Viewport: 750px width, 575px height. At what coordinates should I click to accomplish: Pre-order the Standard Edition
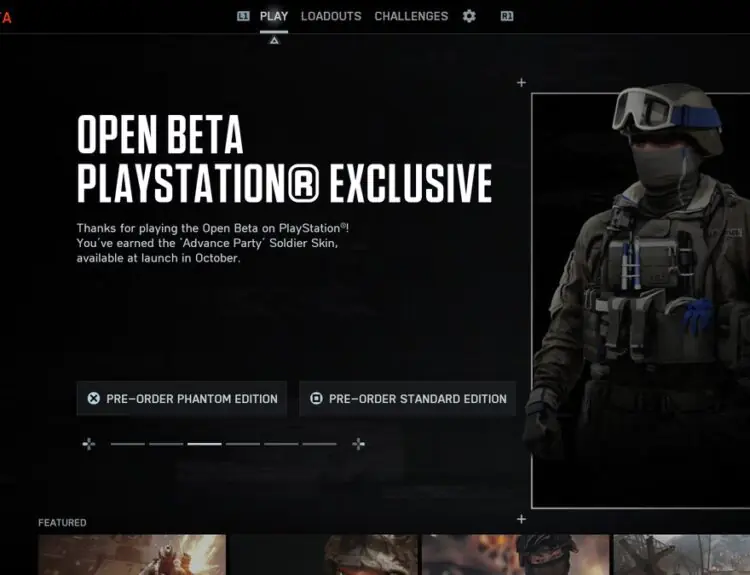(x=408, y=398)
